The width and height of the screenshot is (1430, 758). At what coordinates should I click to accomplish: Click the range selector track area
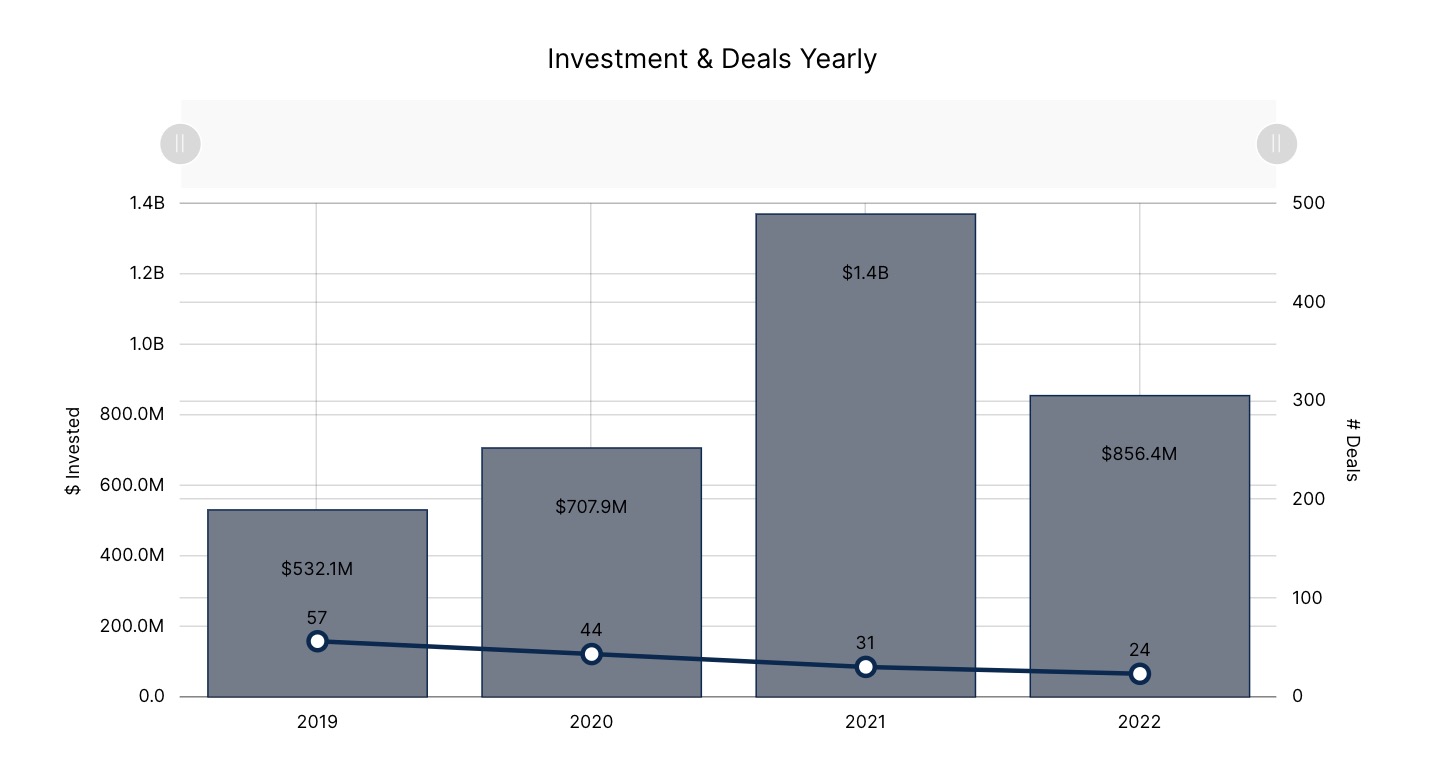tap(728, 144)
